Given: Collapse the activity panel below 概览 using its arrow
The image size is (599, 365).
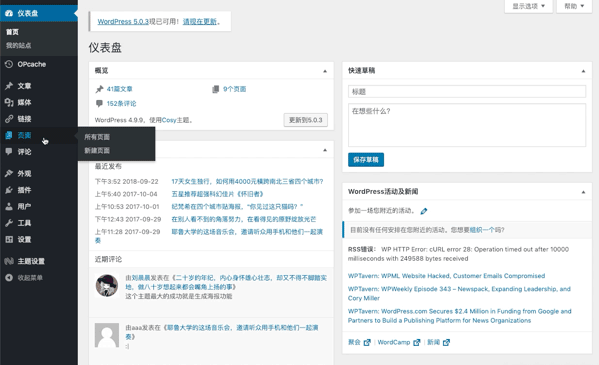Looking at the screenshot, I should click(325, 150).
